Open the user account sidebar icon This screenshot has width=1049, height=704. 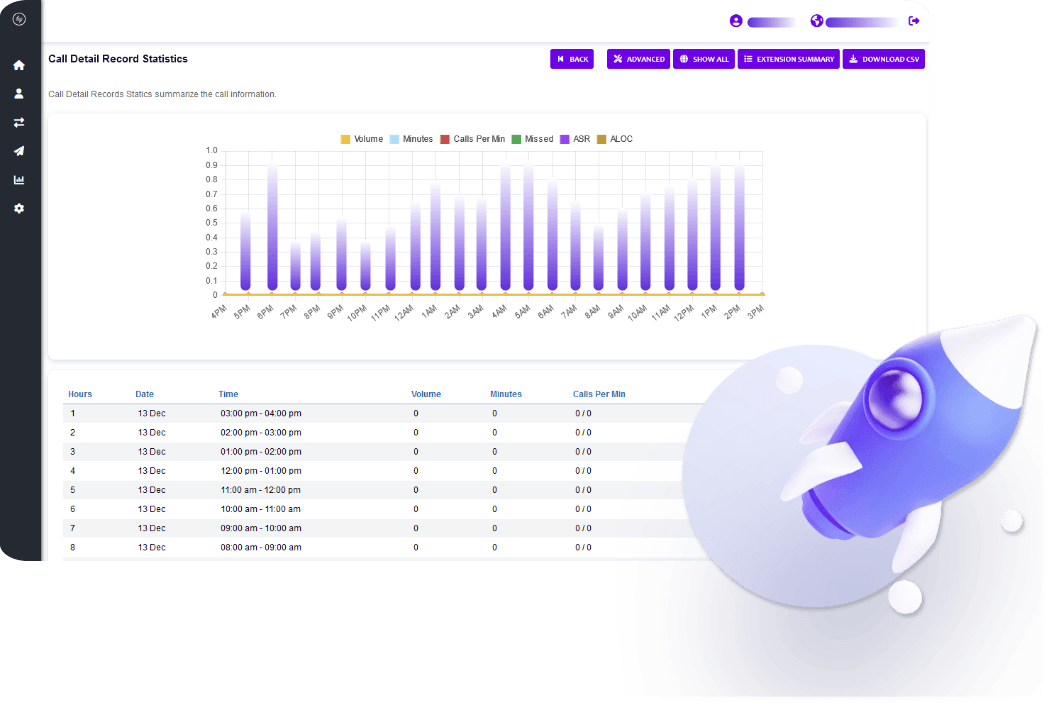(x=19, y=94)
